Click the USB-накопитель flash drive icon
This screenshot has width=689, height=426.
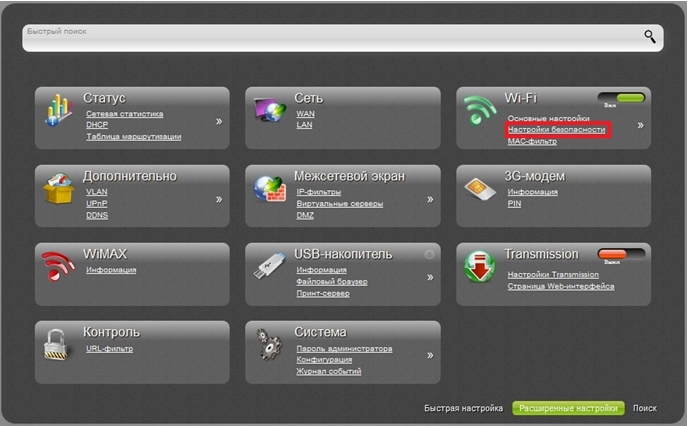[x=270, y=266]
